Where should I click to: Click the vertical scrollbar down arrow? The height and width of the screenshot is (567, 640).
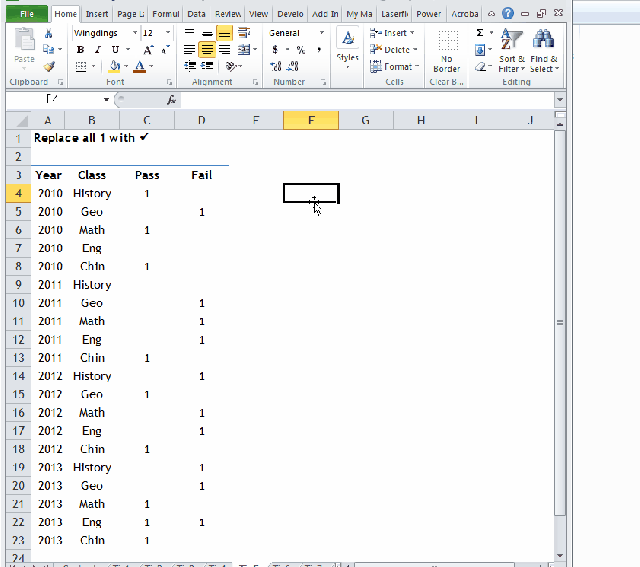[x=560, y=555]
